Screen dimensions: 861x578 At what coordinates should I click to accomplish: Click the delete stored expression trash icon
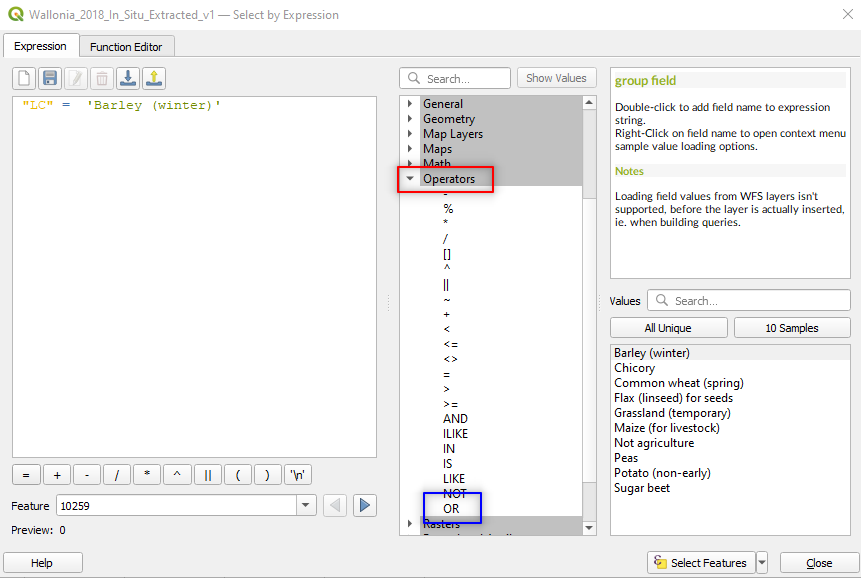(x=102, y=78)
